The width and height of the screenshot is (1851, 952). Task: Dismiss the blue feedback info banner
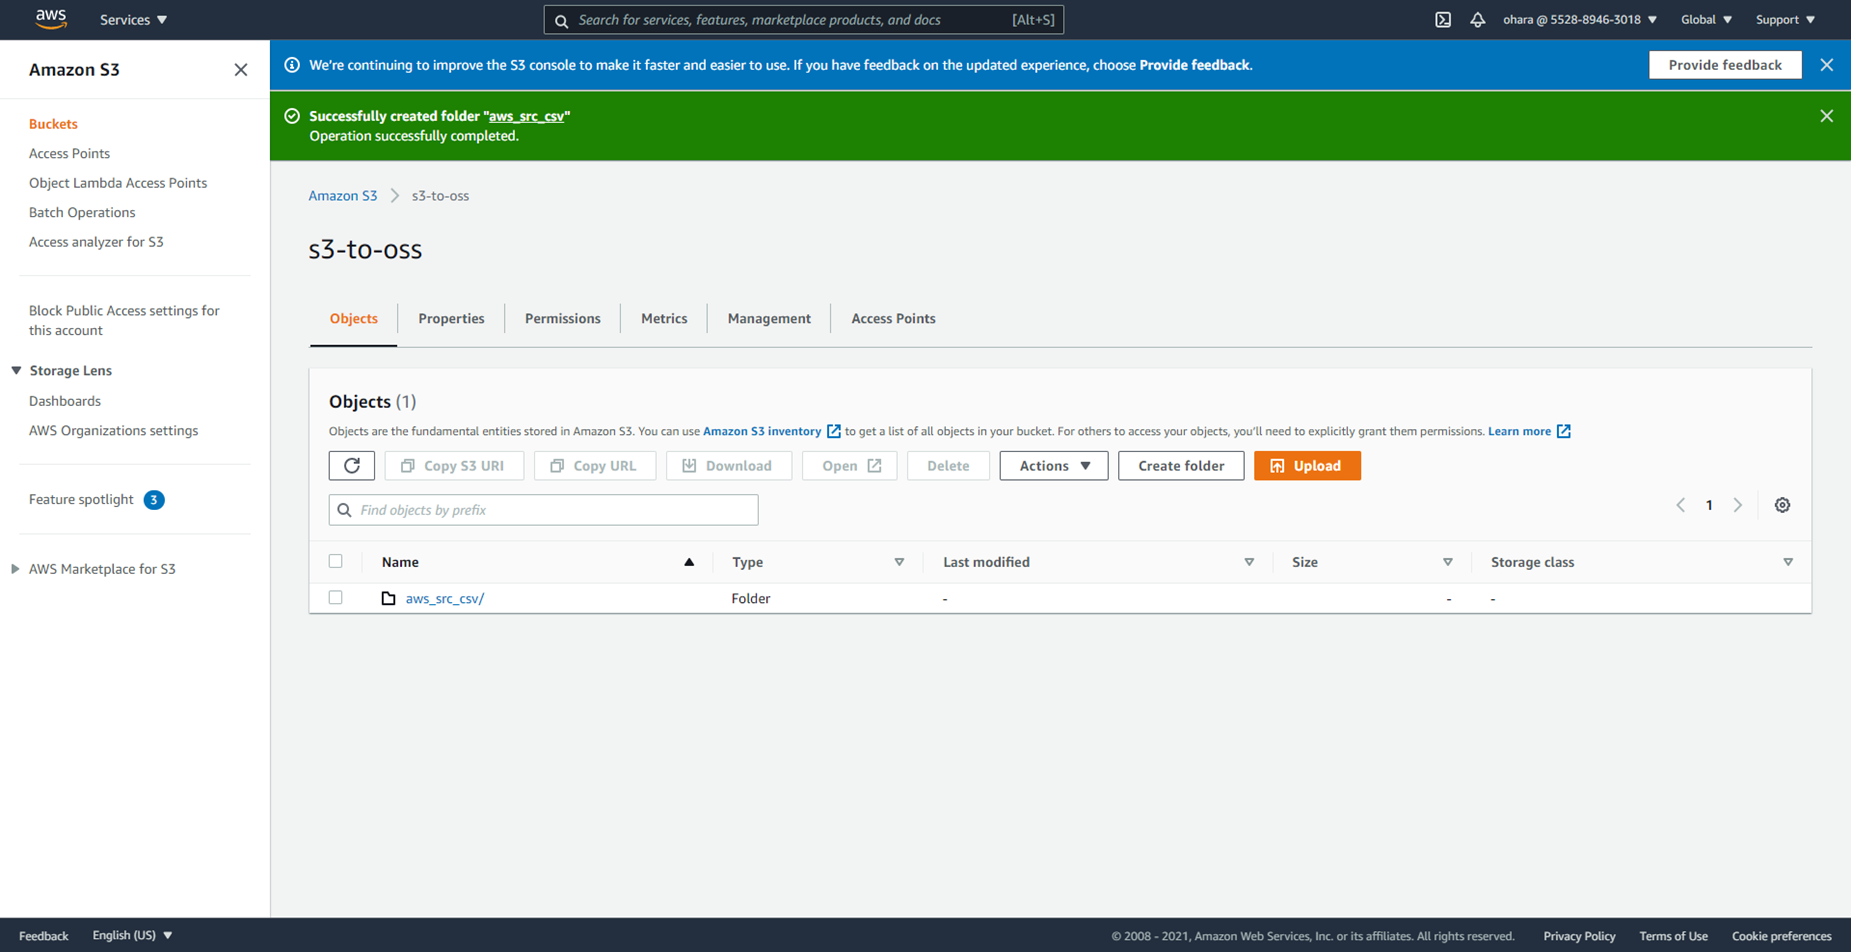pyautogui.click(x=1826, y=65)
